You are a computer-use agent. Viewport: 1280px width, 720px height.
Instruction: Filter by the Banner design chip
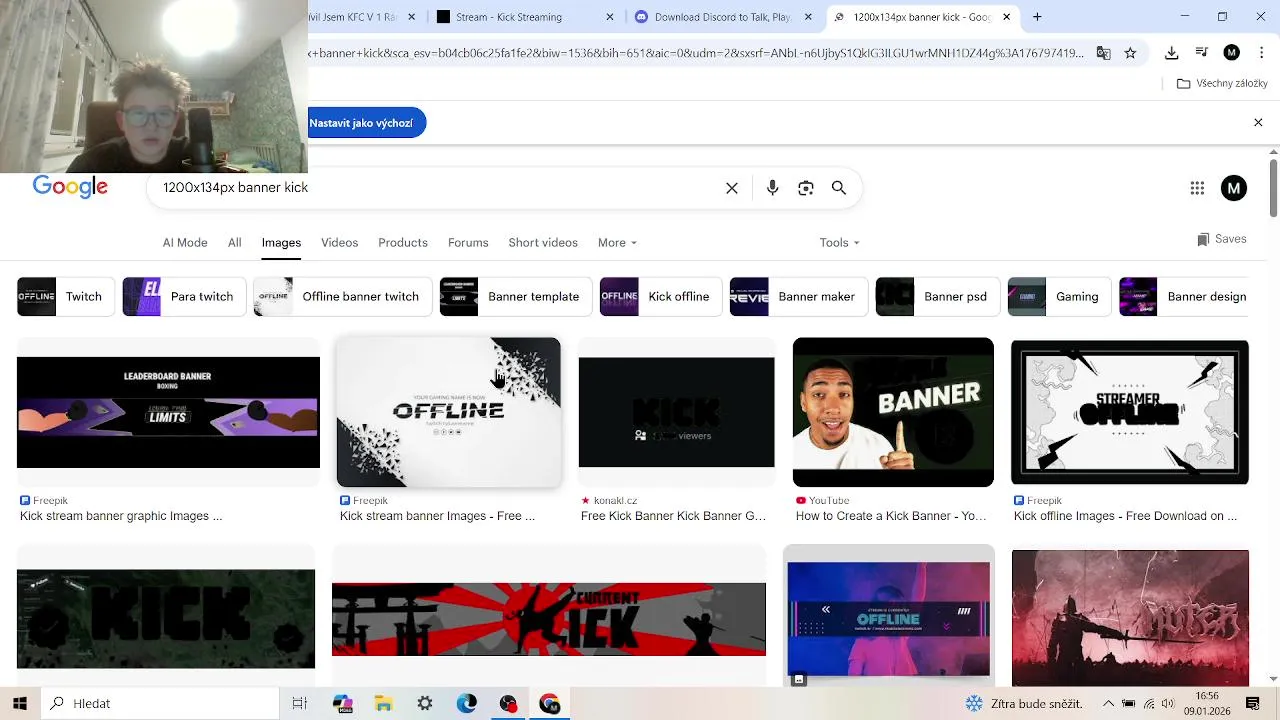pyautogui.click(x=1183, y=296)
